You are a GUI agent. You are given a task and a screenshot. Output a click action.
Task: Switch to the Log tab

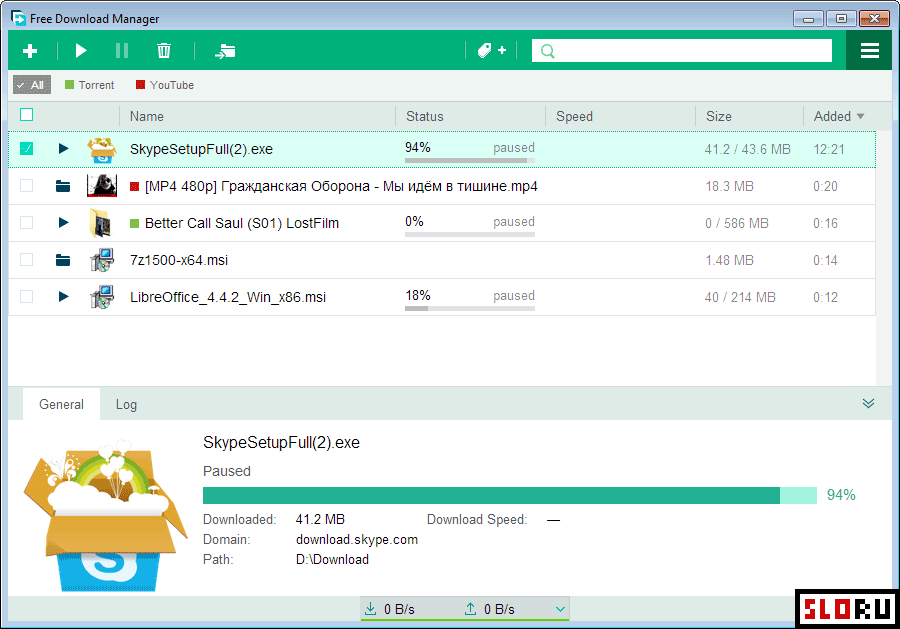[x=126, y=405]
